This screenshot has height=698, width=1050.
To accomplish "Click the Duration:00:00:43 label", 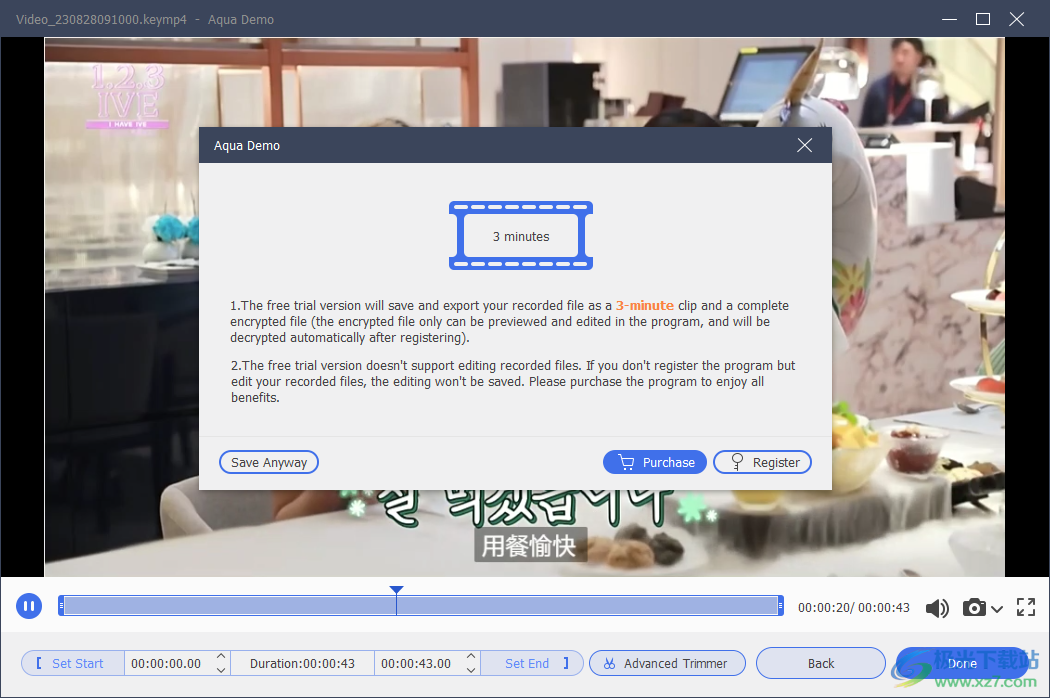I will click(x=302, y=663).
